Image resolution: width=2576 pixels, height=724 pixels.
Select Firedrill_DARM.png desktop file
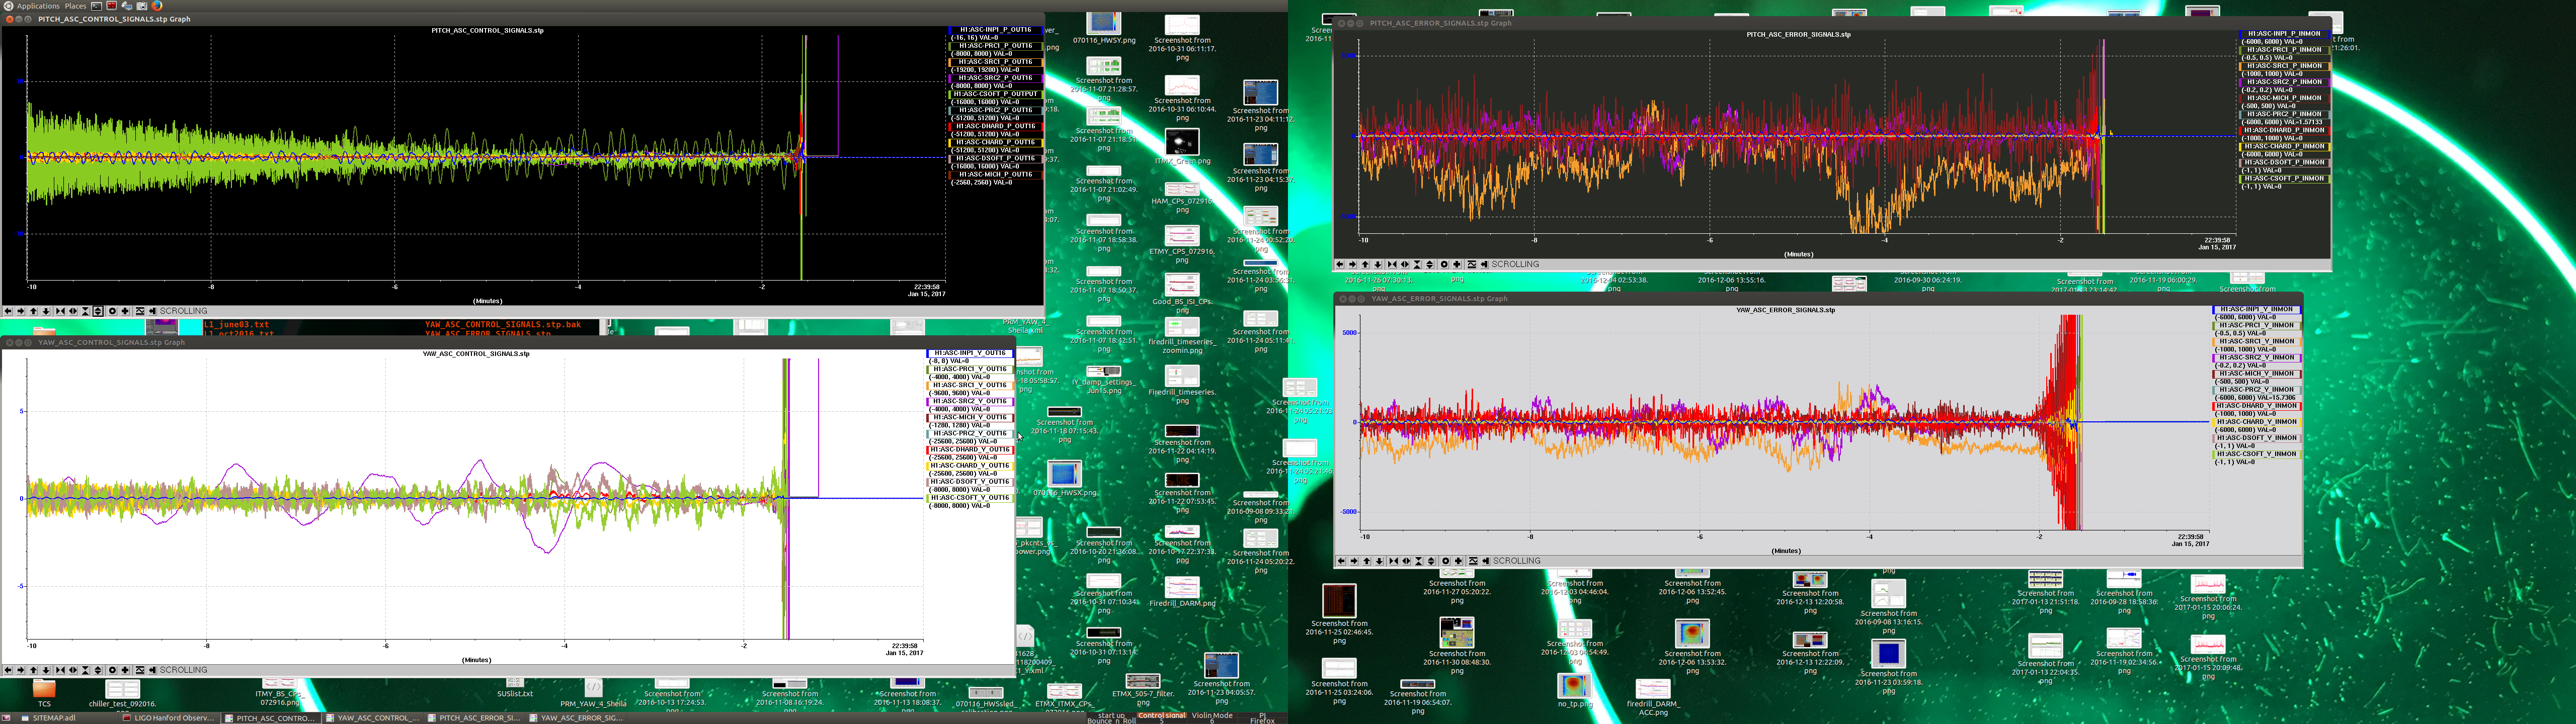tap(1182, 592)
